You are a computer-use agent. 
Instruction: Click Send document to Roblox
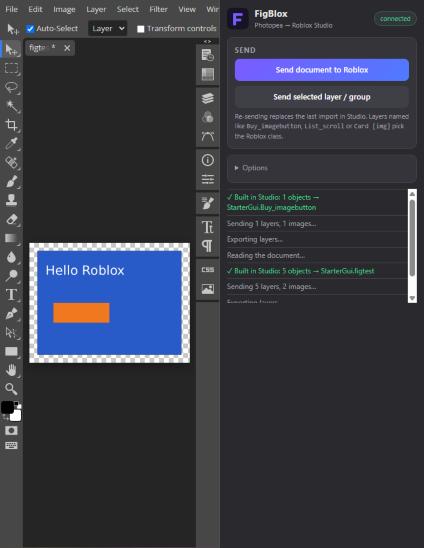pos(322,70)
